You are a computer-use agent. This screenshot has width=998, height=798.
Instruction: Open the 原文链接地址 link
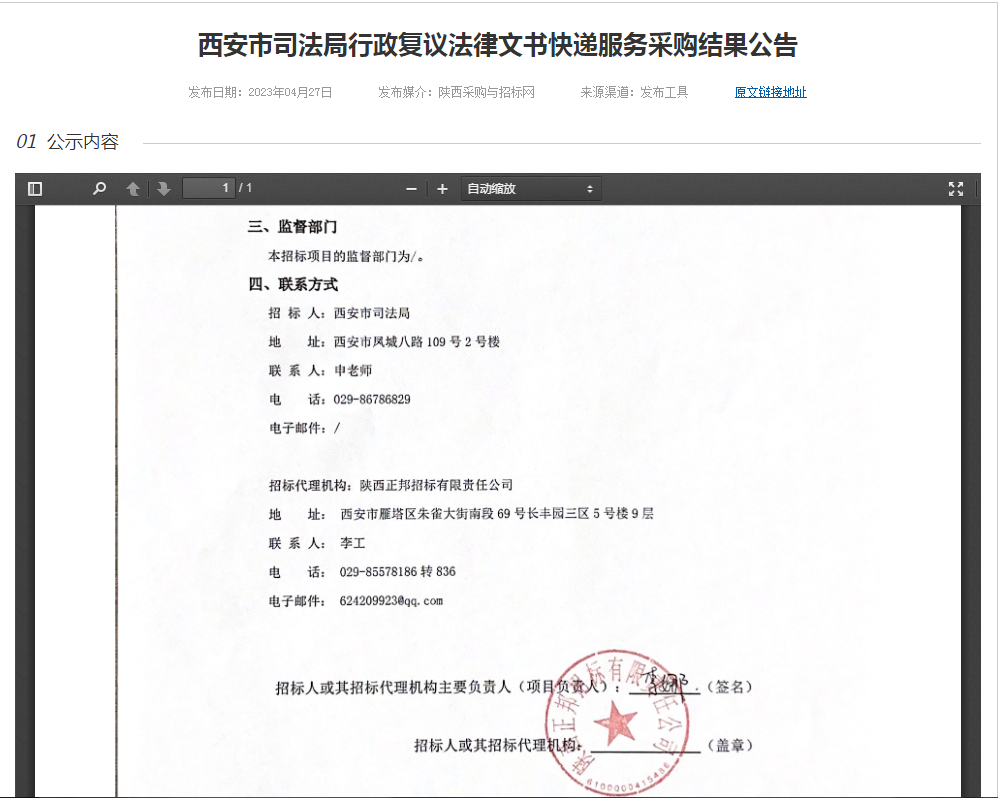770,93
